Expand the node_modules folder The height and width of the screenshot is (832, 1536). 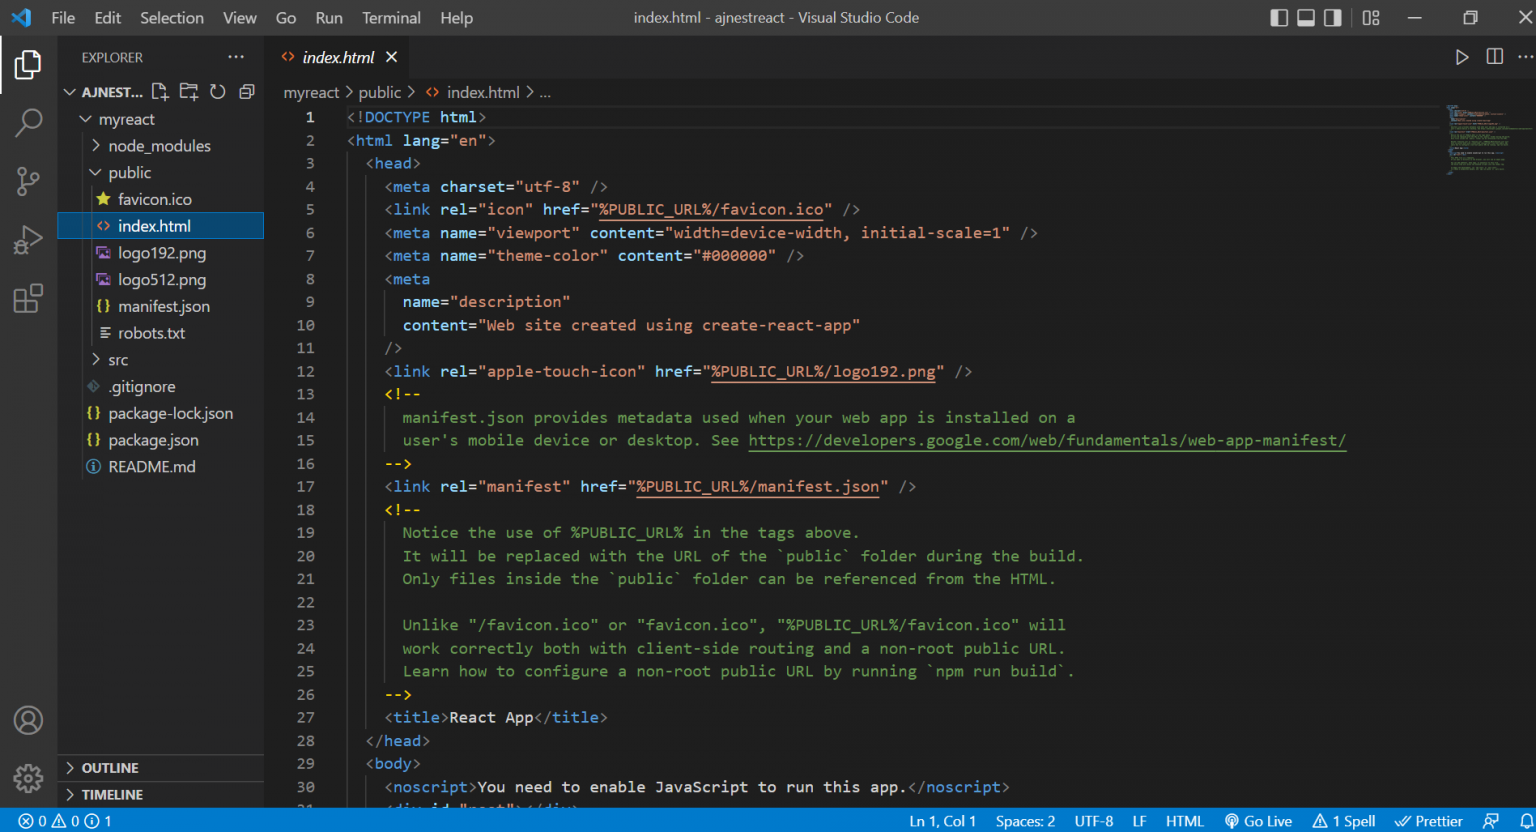coord(159,146)
